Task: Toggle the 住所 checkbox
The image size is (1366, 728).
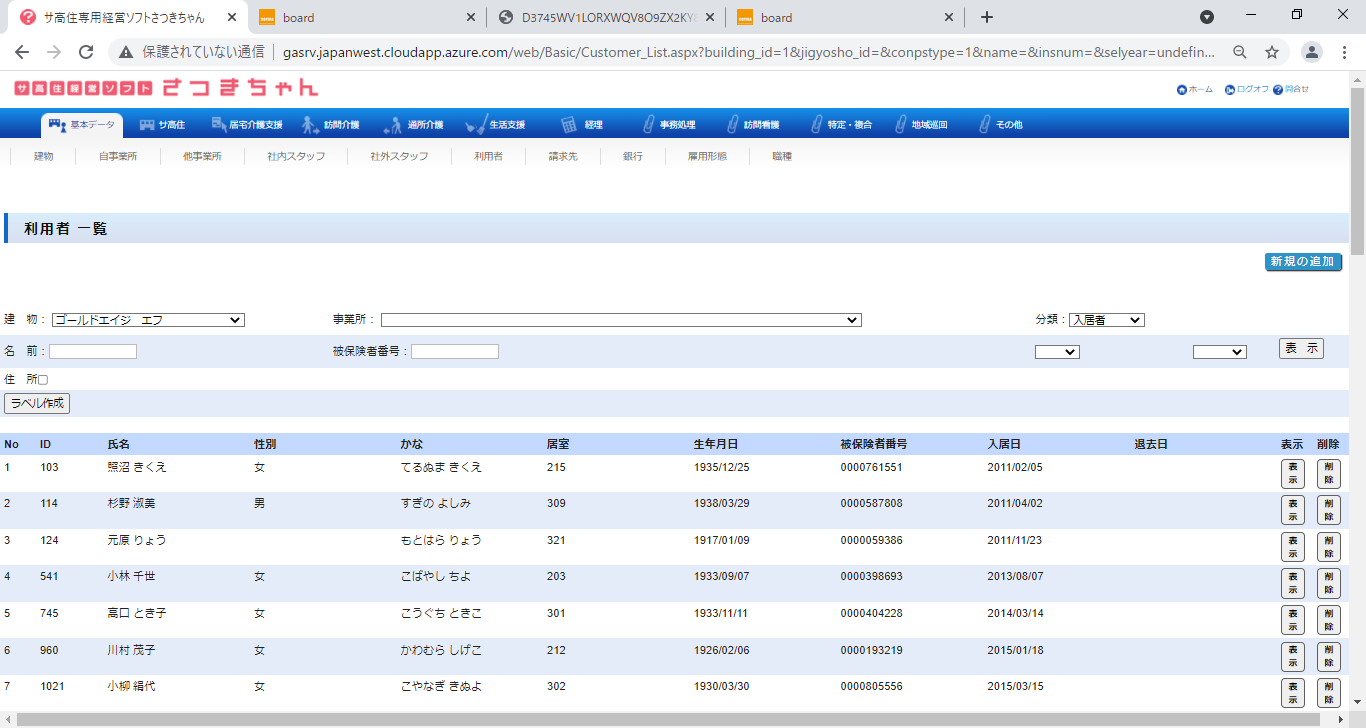Action: 43,380
